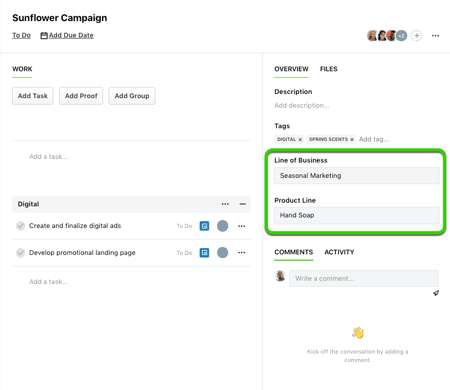
Task: Open the Product Line field showing Hand Soap
Action: pyautogui.click(x=357, y=215)
